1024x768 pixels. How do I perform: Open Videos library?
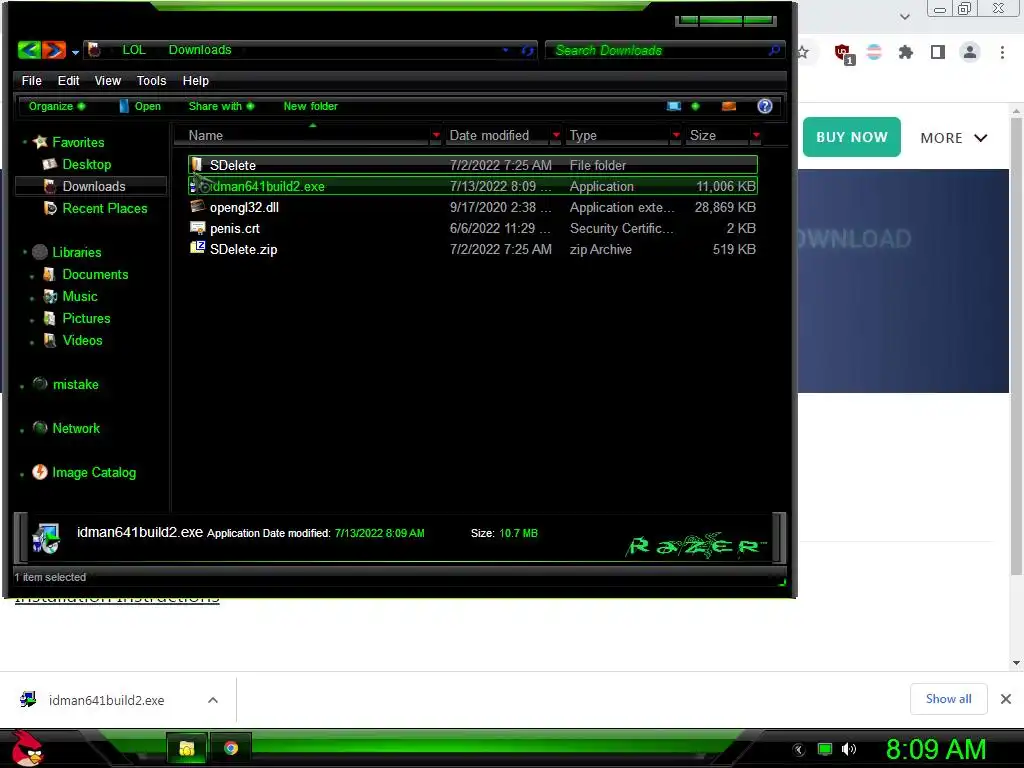(82, 340)
